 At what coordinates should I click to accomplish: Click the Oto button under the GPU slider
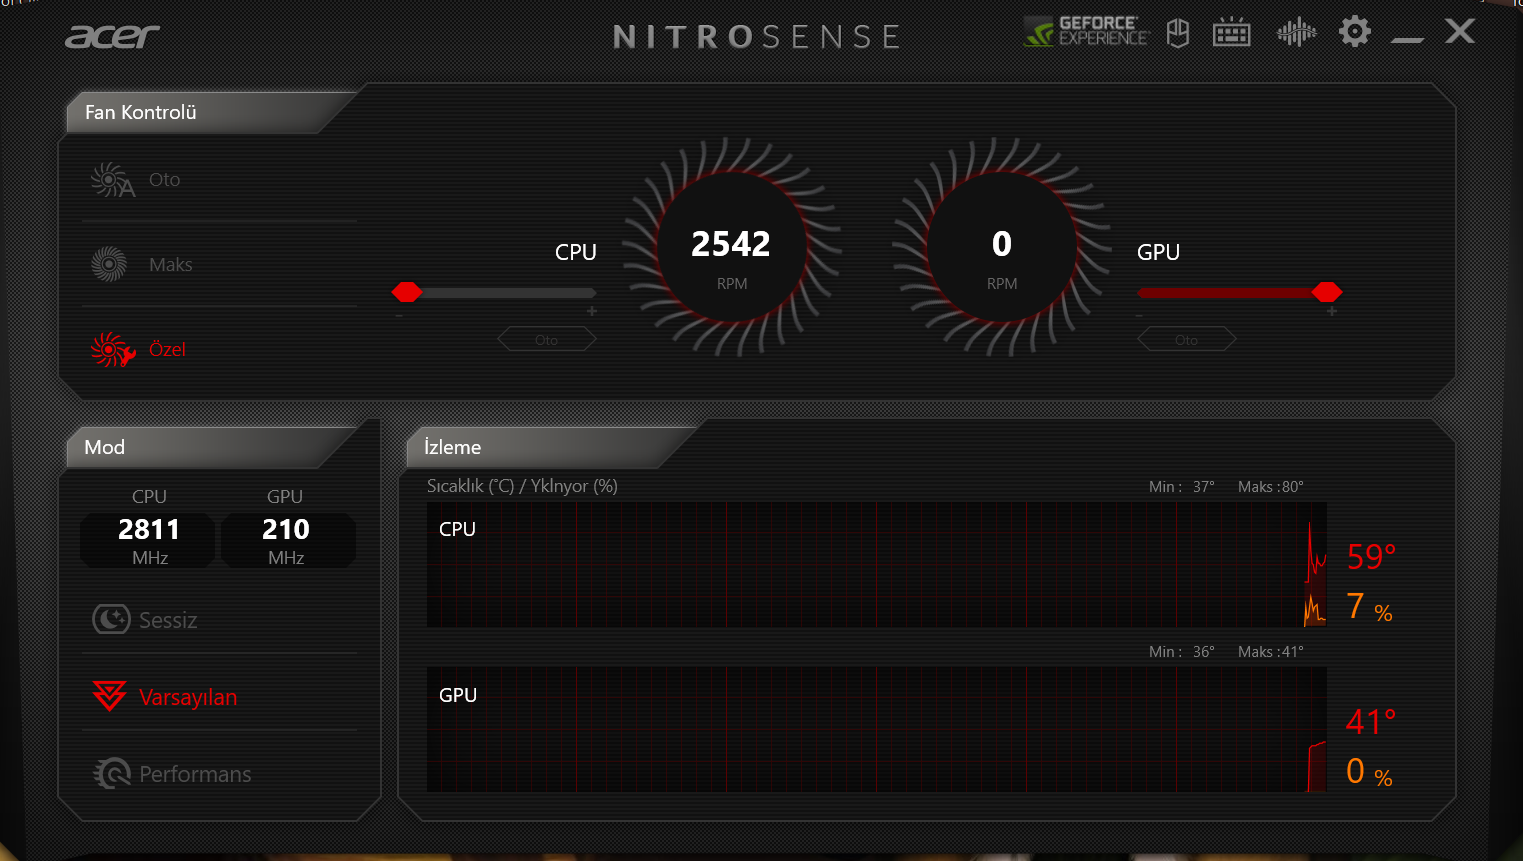click(1187, 340)
